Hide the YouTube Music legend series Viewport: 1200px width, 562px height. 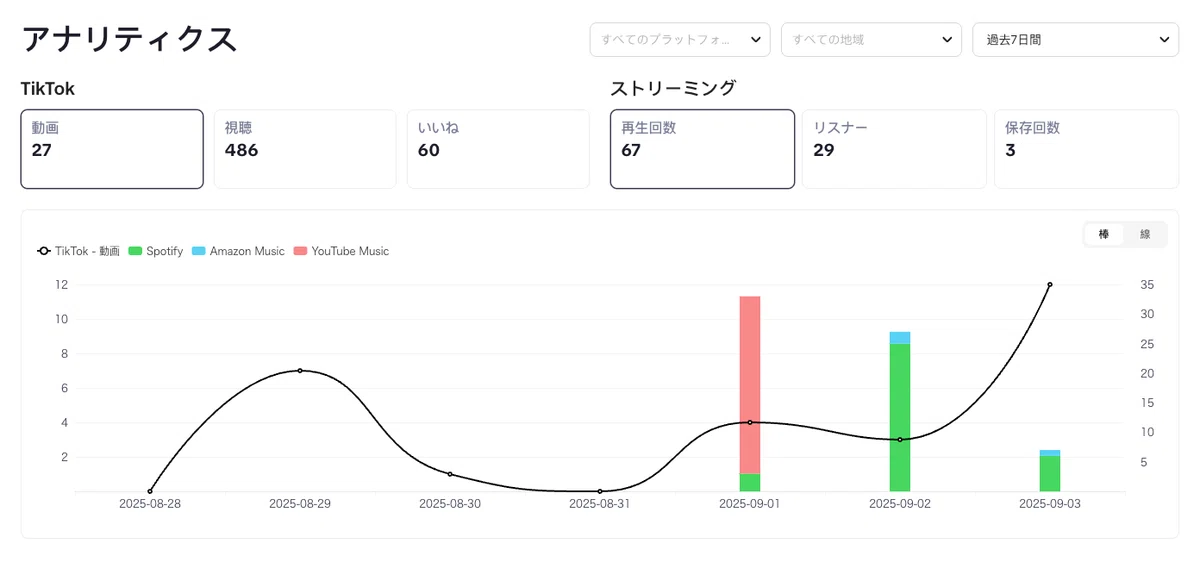[x=301, y=251]
